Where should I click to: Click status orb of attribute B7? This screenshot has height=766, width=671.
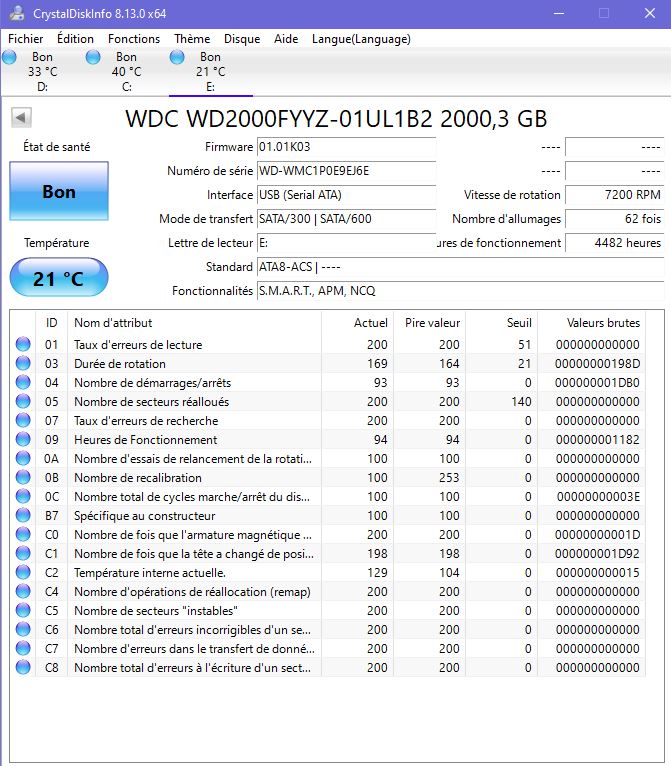pos(23,516)
